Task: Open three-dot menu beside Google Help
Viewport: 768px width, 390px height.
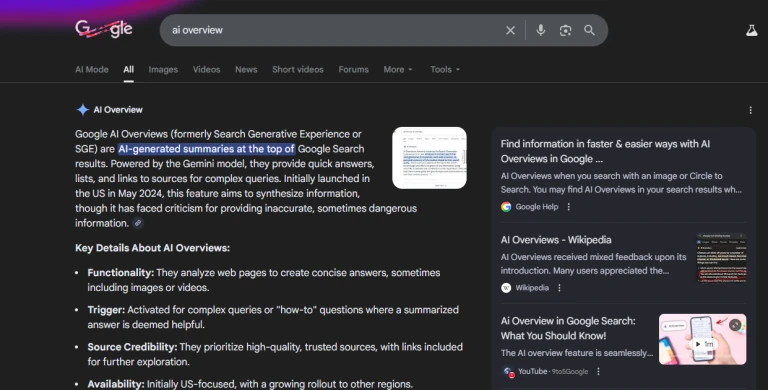Action: coord(569,207)
